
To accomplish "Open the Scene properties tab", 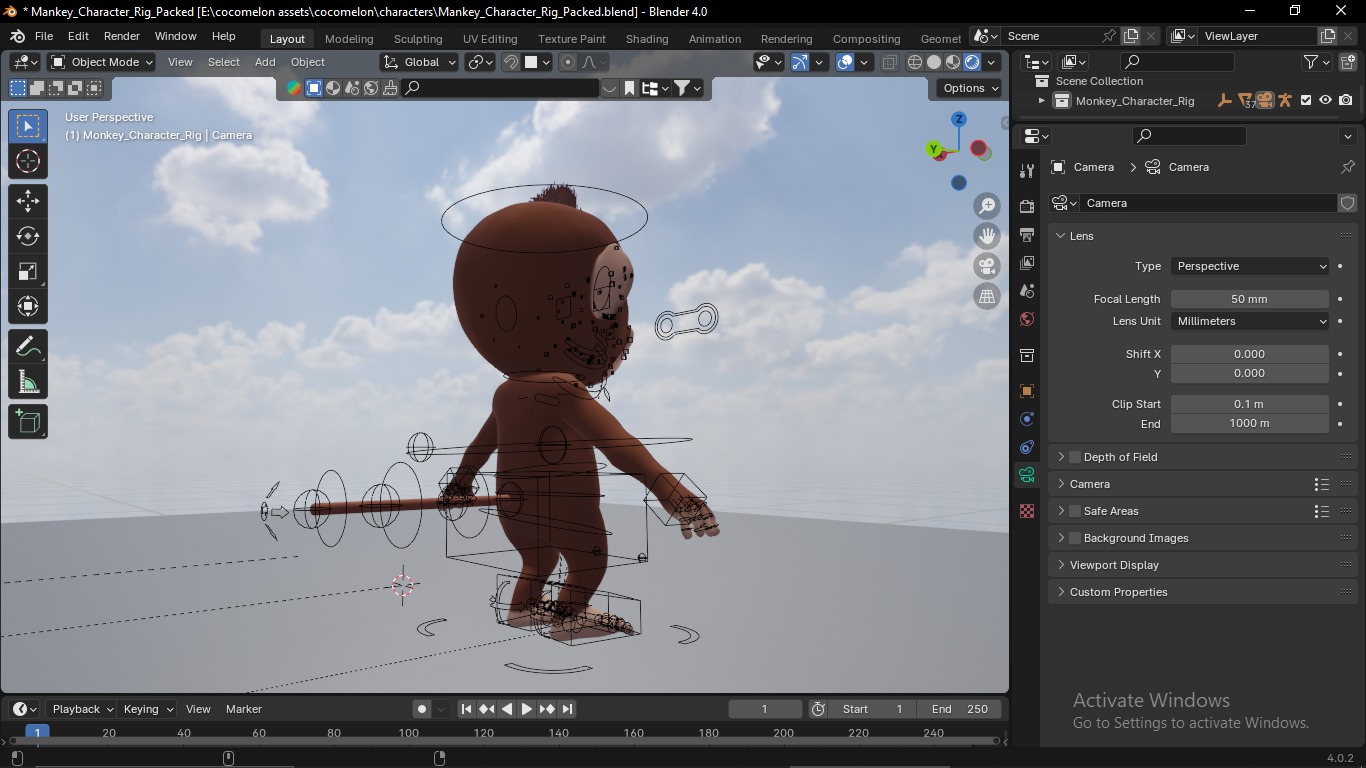I will (1027, 291).
